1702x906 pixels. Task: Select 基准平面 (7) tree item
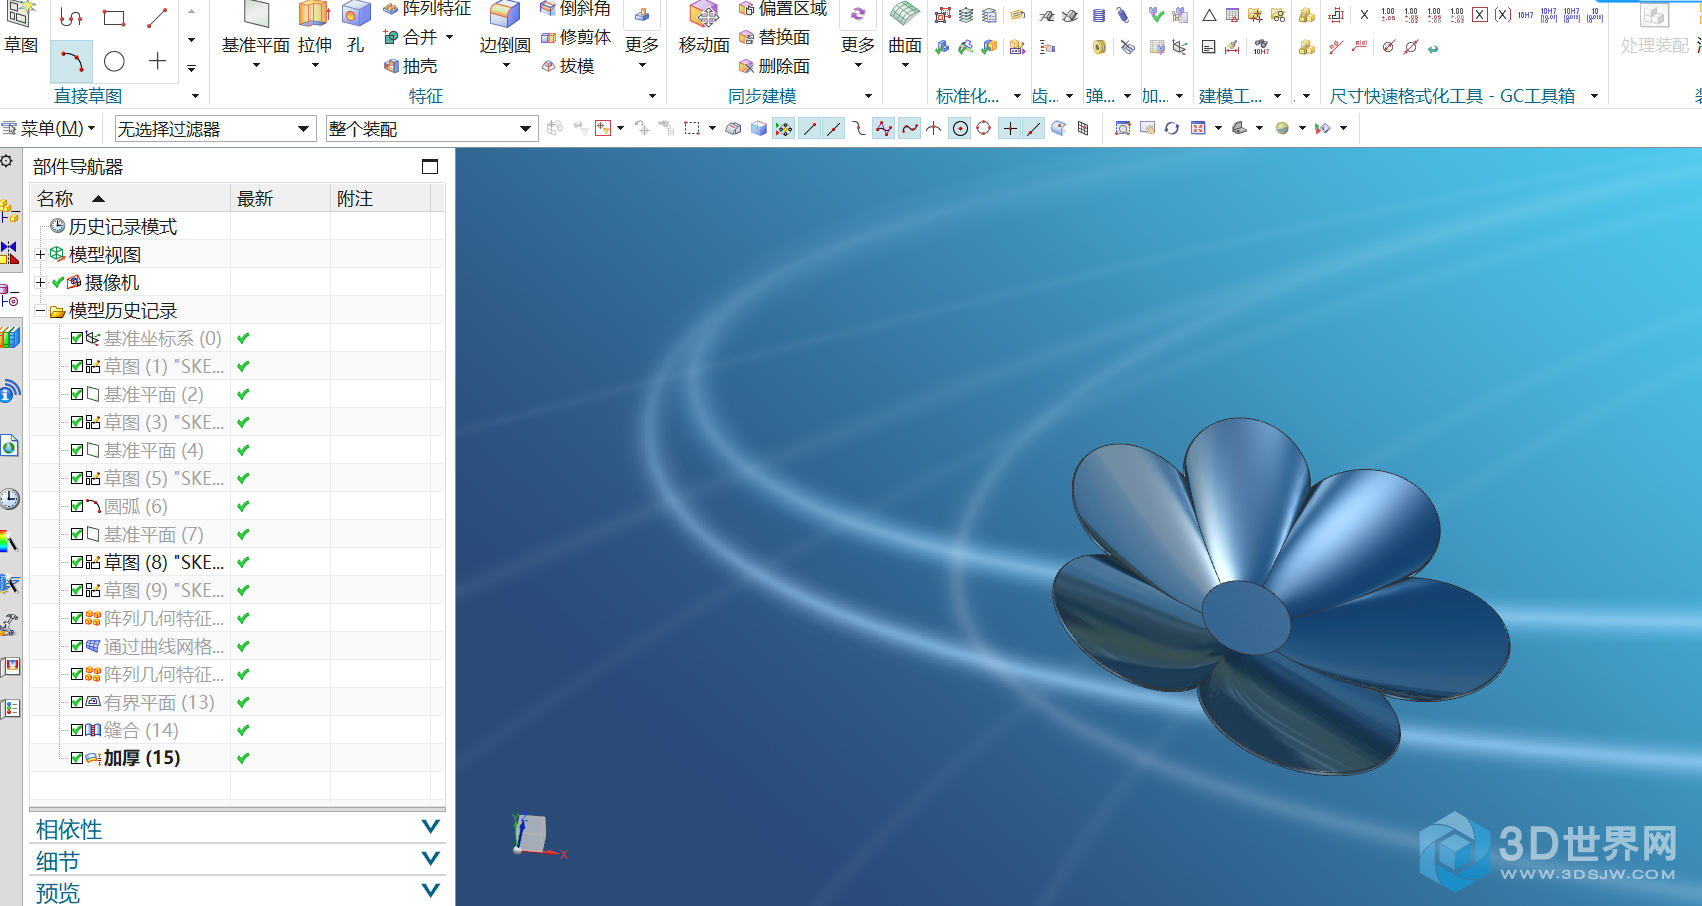153,534
